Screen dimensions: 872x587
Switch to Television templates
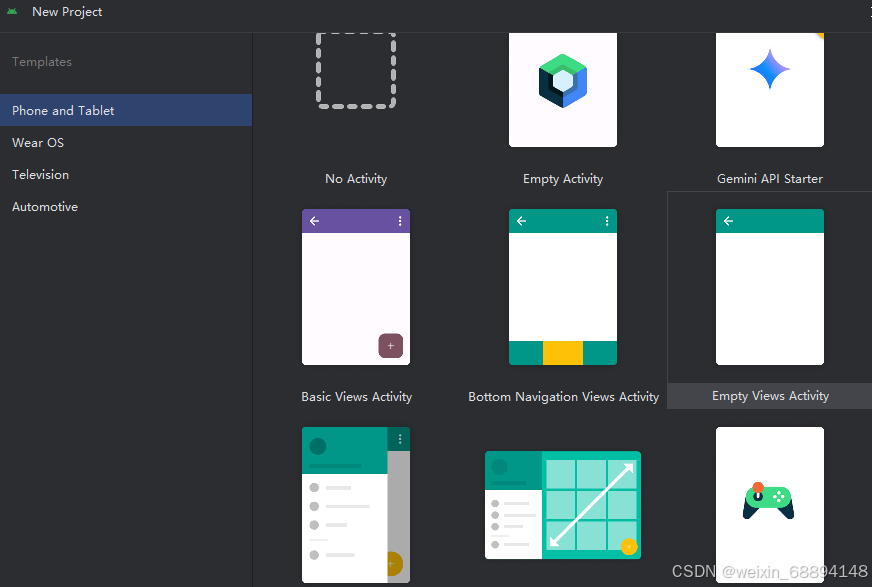126,175
